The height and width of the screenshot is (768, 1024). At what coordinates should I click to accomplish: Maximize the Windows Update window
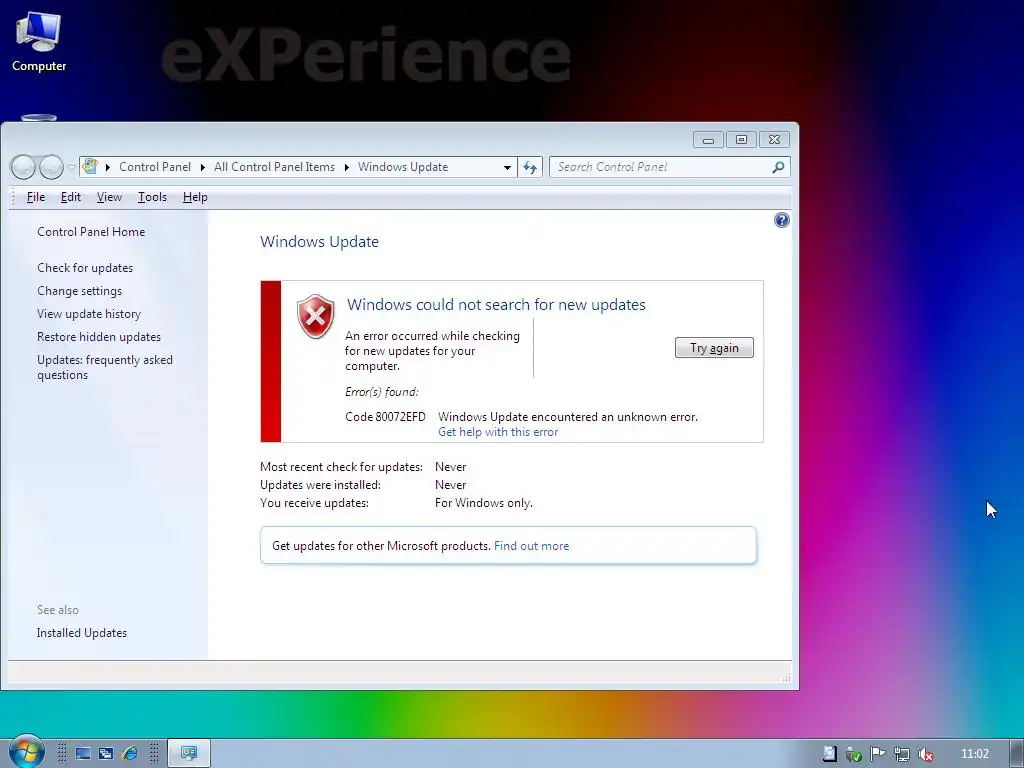[x=741, y=140]
